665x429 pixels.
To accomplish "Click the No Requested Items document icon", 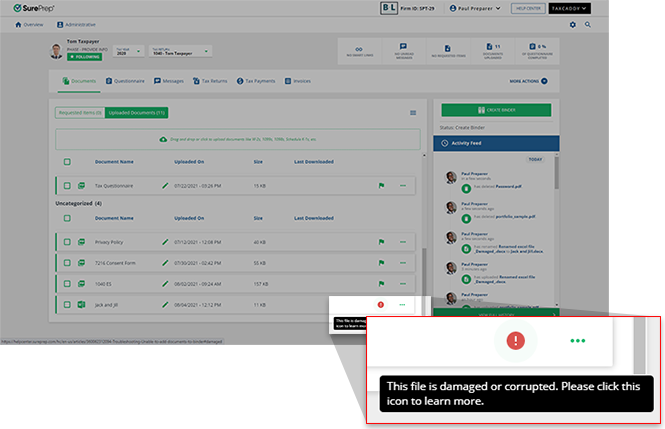I will 447,48.
